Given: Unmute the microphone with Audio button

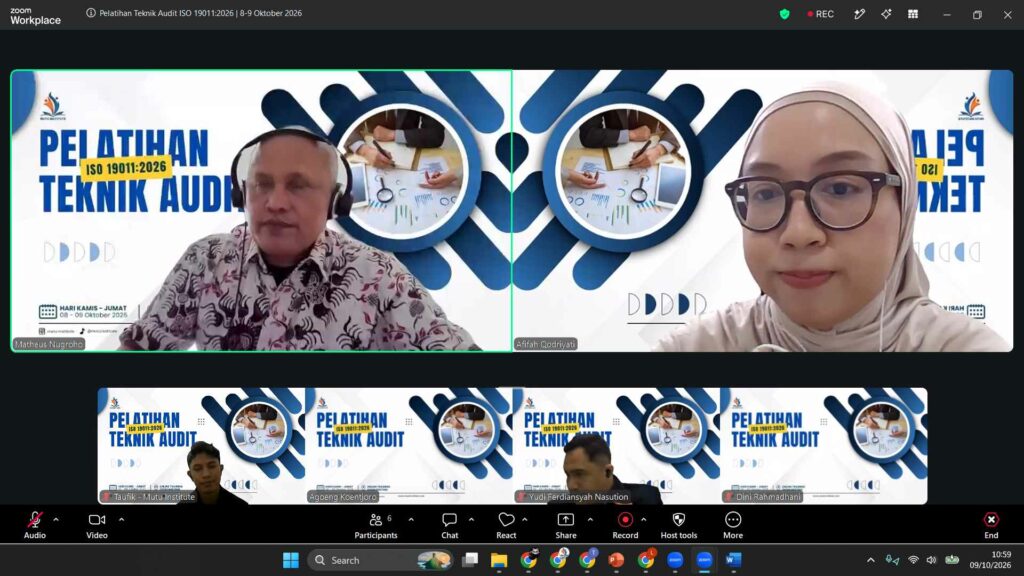Looking at the screenshot, I should (x=35, y=525).
